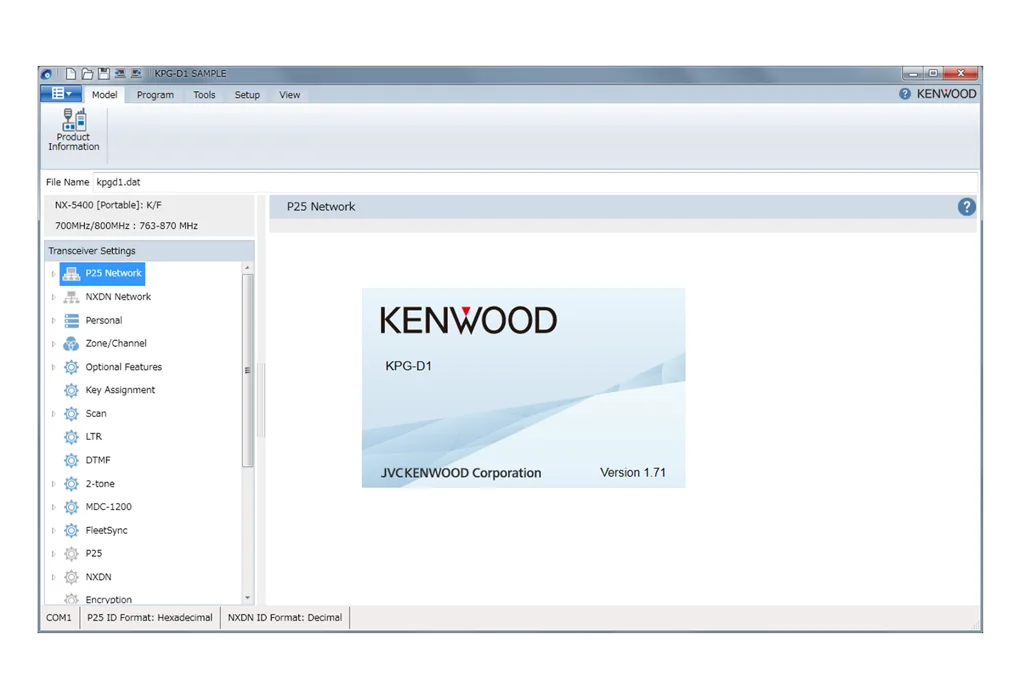Image resolution: width=1020 pixels, height=700 pixels.
Task: Click P25 ID Format: Hexadecimal status entry
Action: (150, 617)
